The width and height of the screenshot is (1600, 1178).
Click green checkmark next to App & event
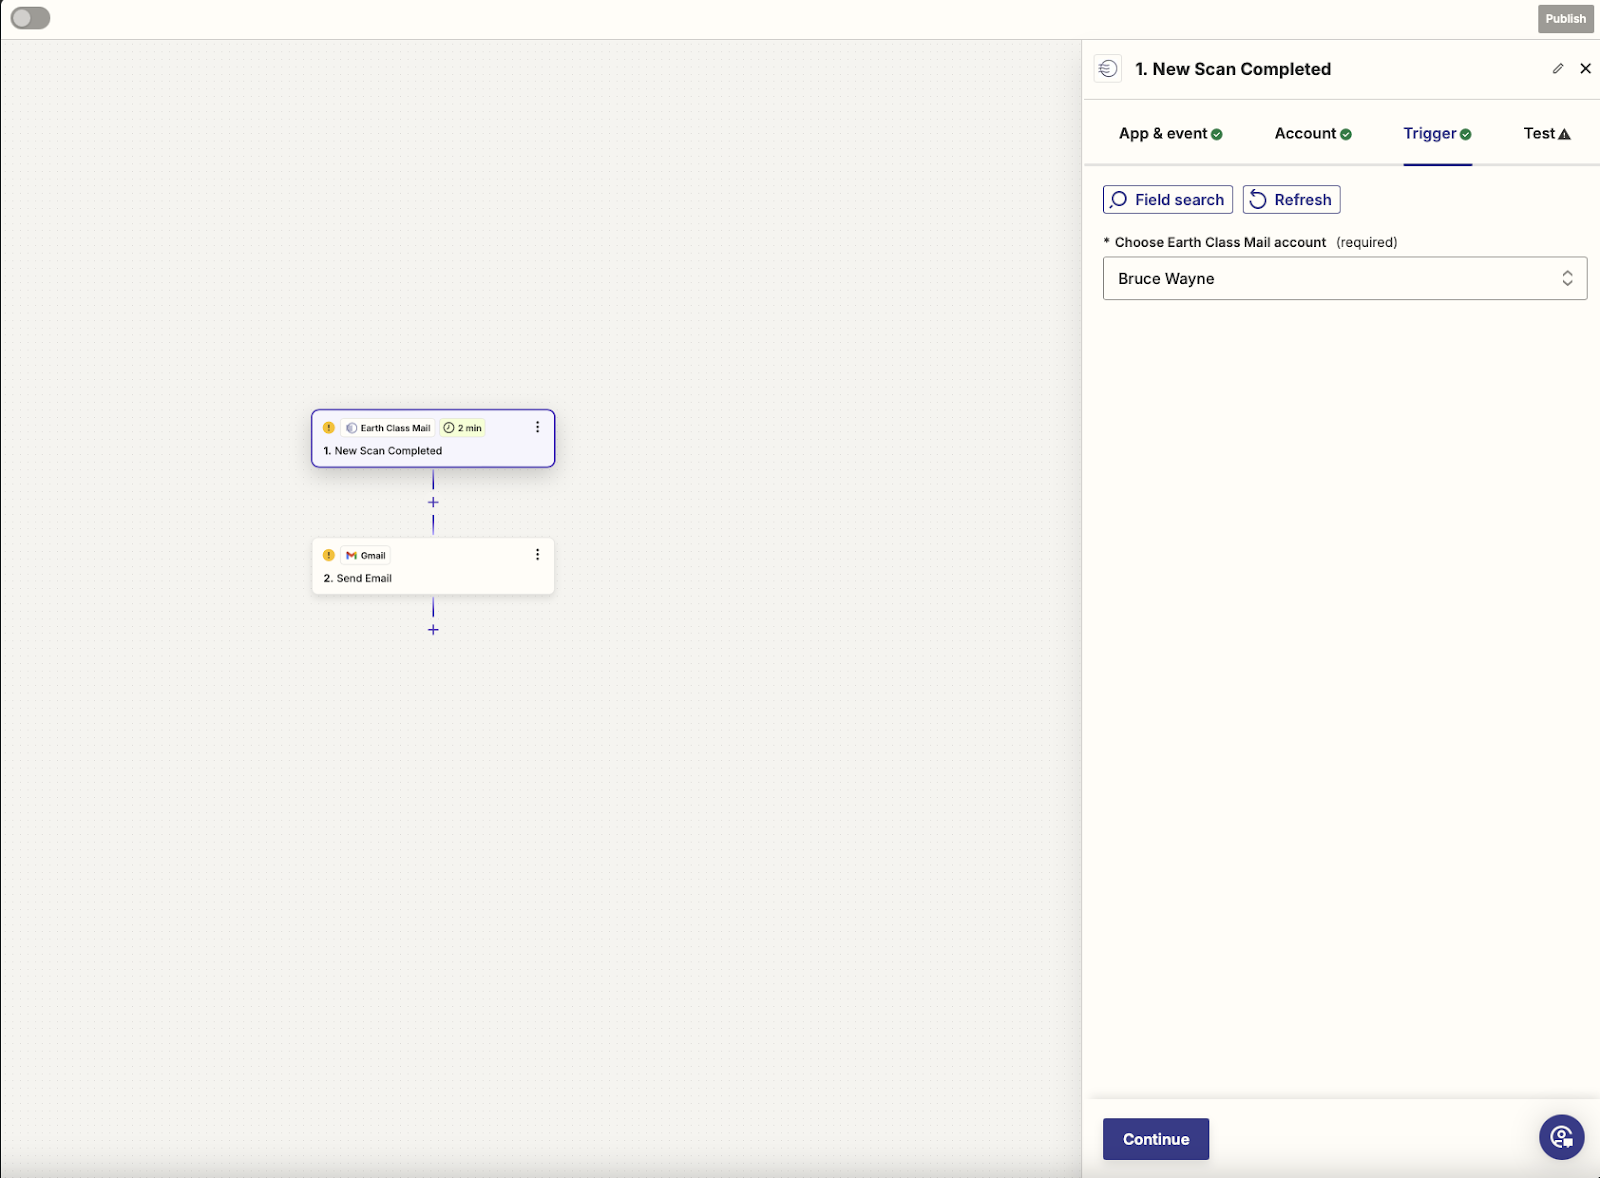tap(1217, 135)
